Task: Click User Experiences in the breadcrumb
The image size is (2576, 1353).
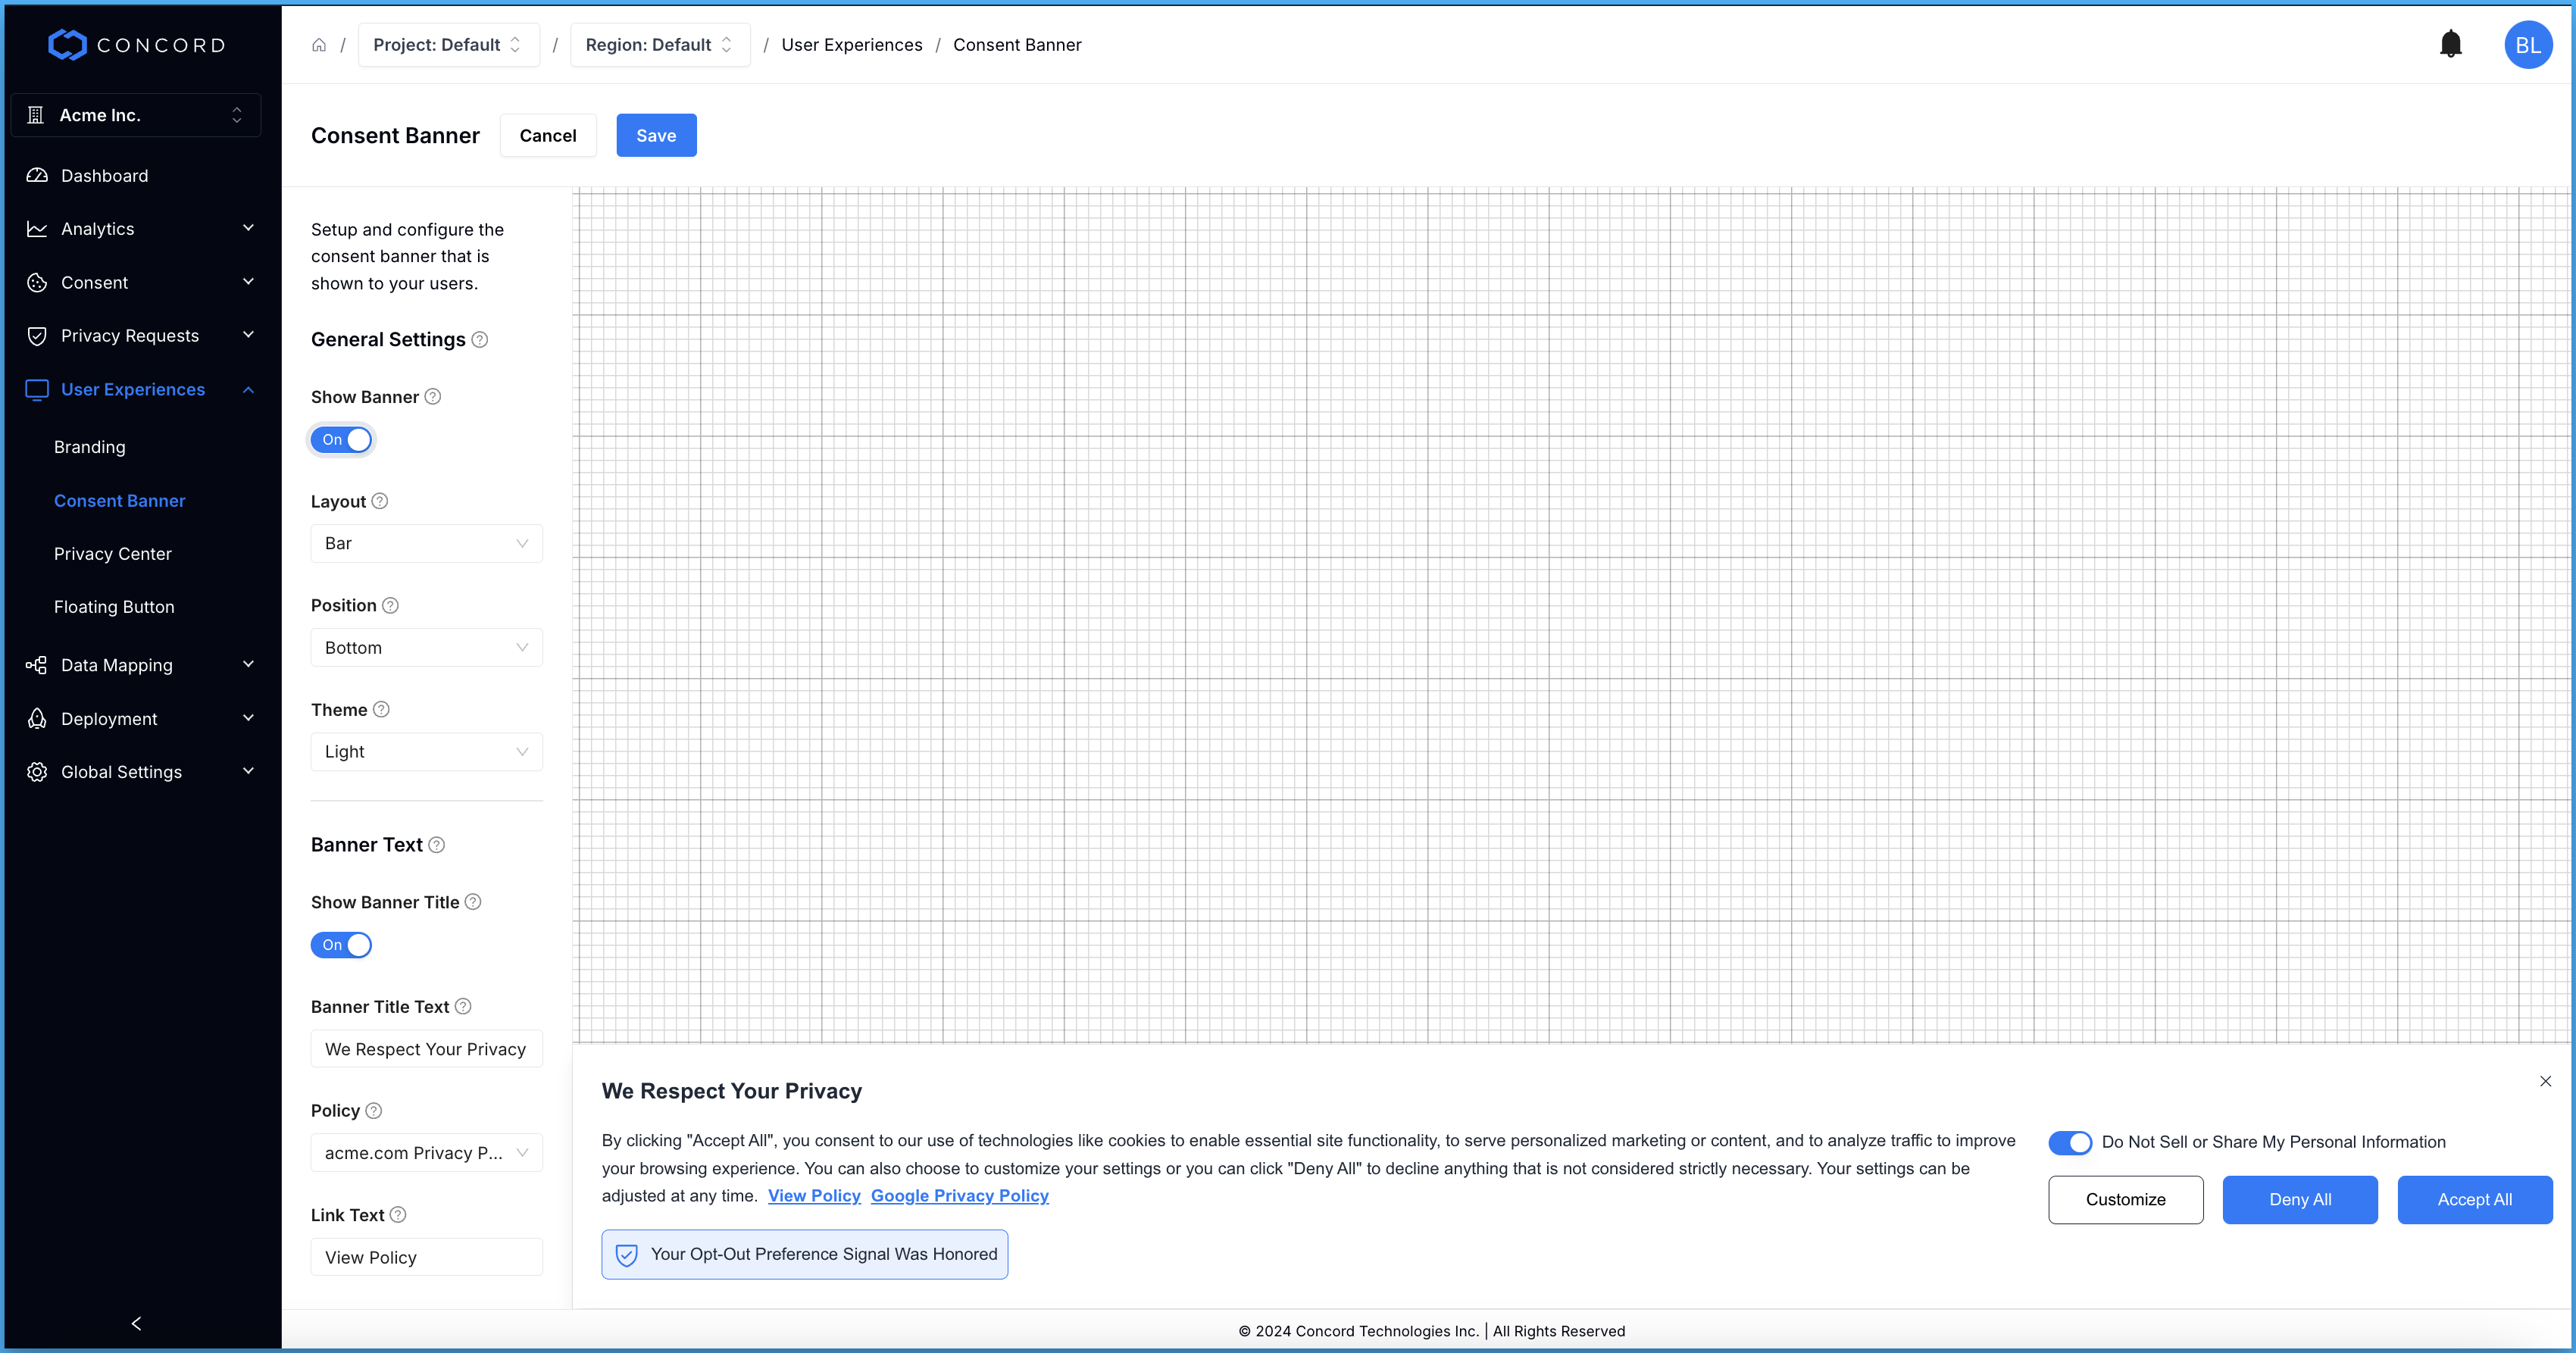Action: pos(852,45)
